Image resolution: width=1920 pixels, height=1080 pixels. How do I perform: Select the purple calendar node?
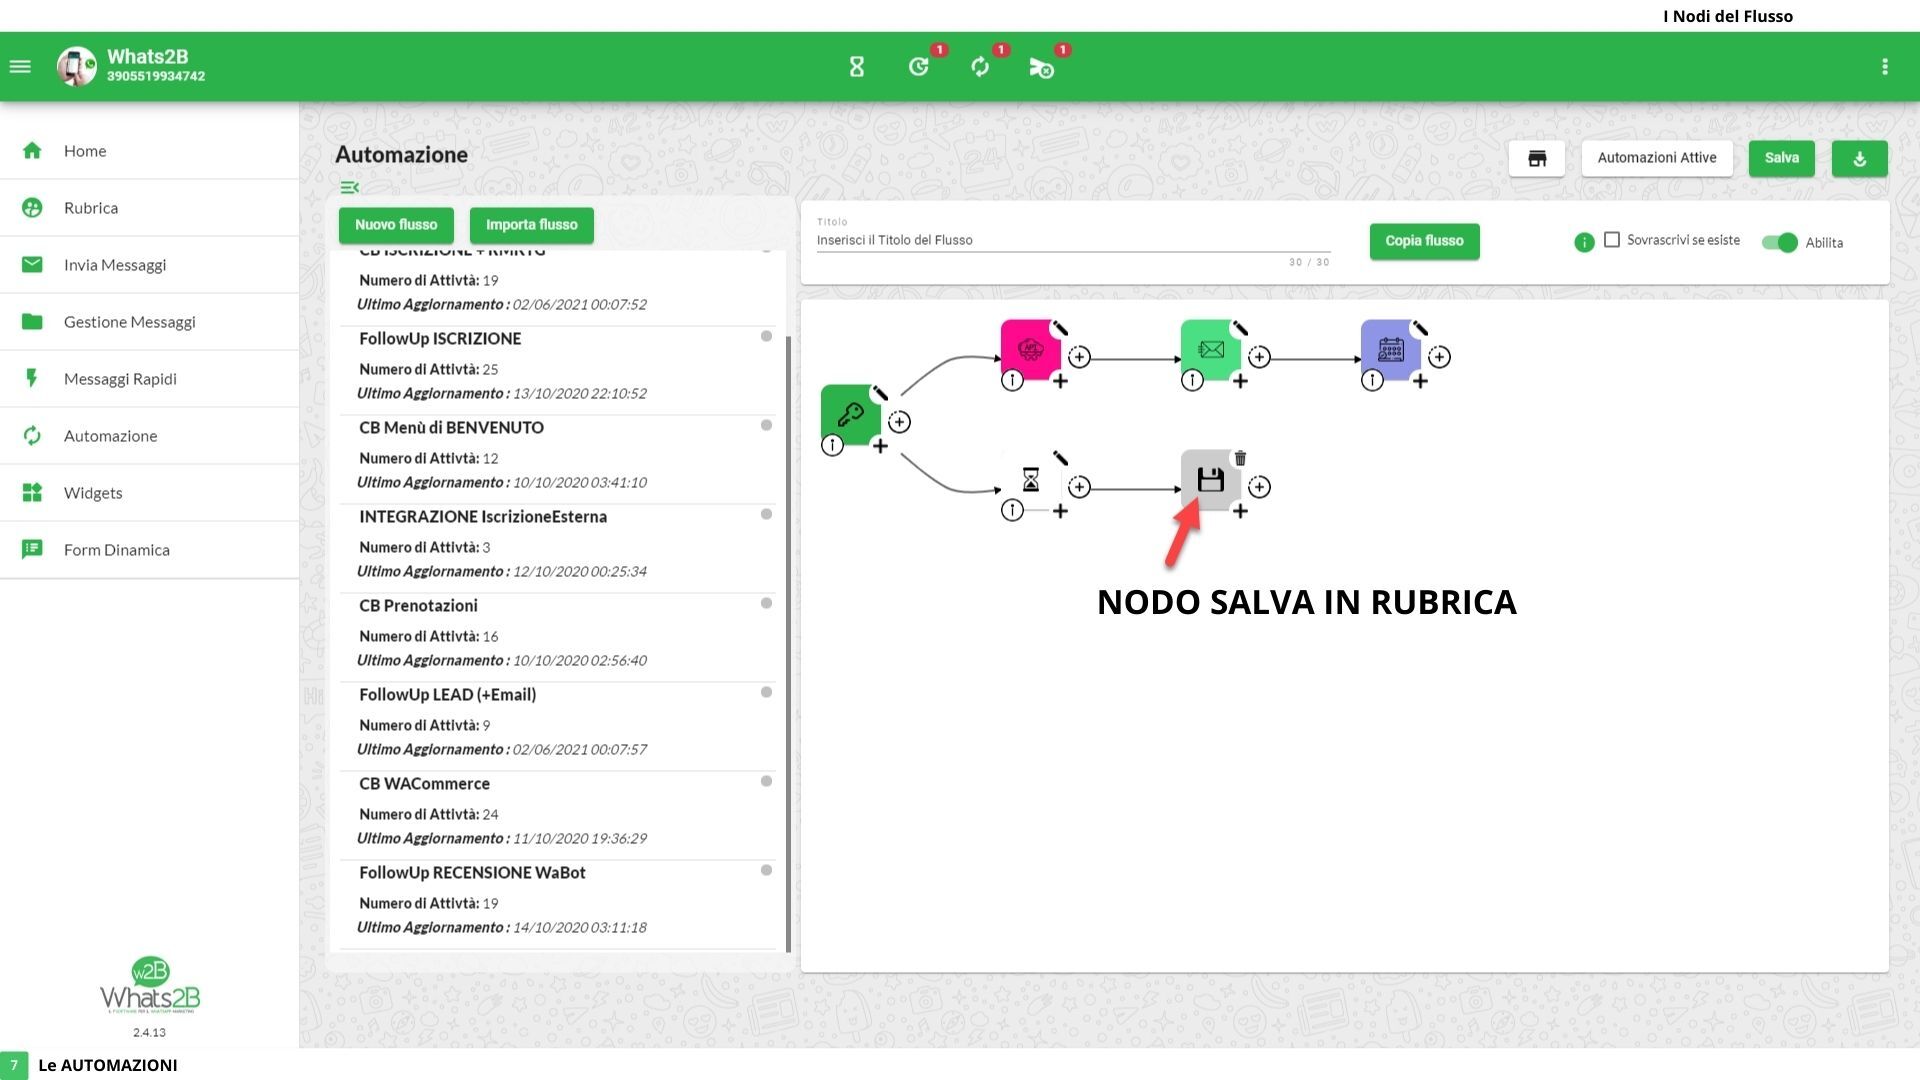click(1390, 349)
